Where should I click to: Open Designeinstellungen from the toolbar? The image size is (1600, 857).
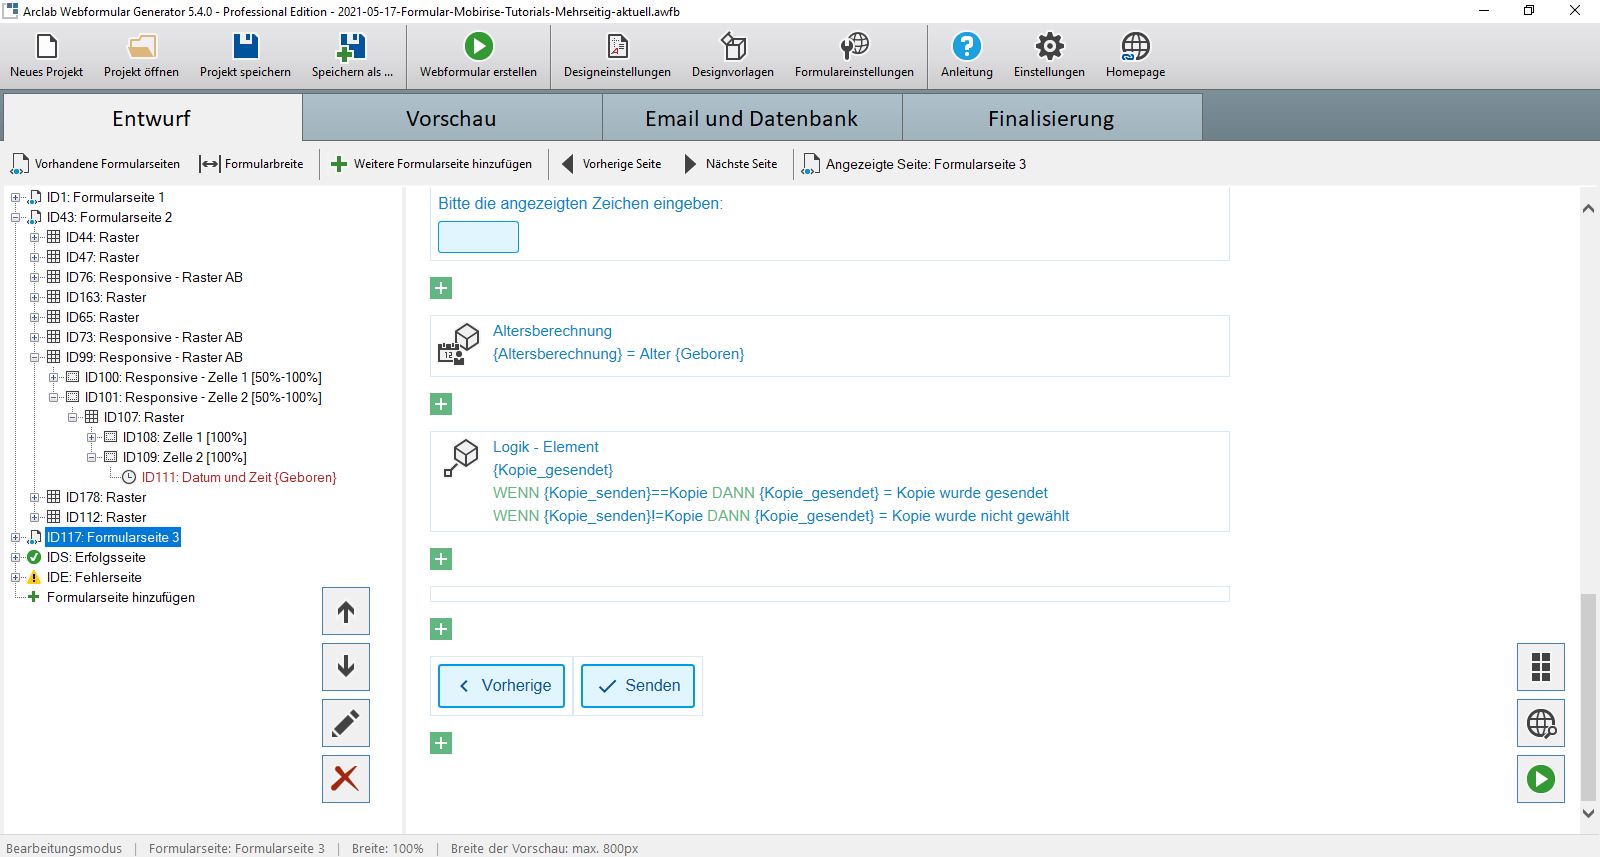(x=617, y=46)
